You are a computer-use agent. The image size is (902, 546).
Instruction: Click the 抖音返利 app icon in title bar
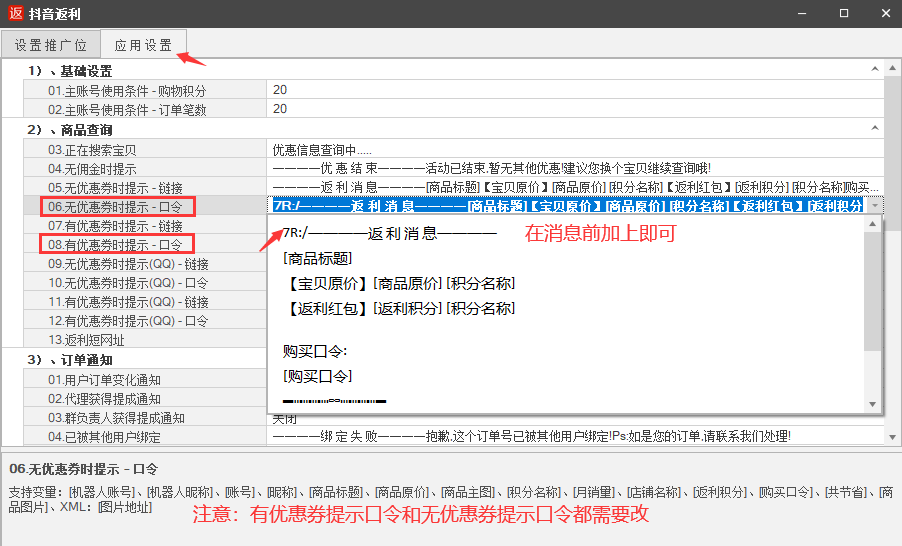(16, 13)
